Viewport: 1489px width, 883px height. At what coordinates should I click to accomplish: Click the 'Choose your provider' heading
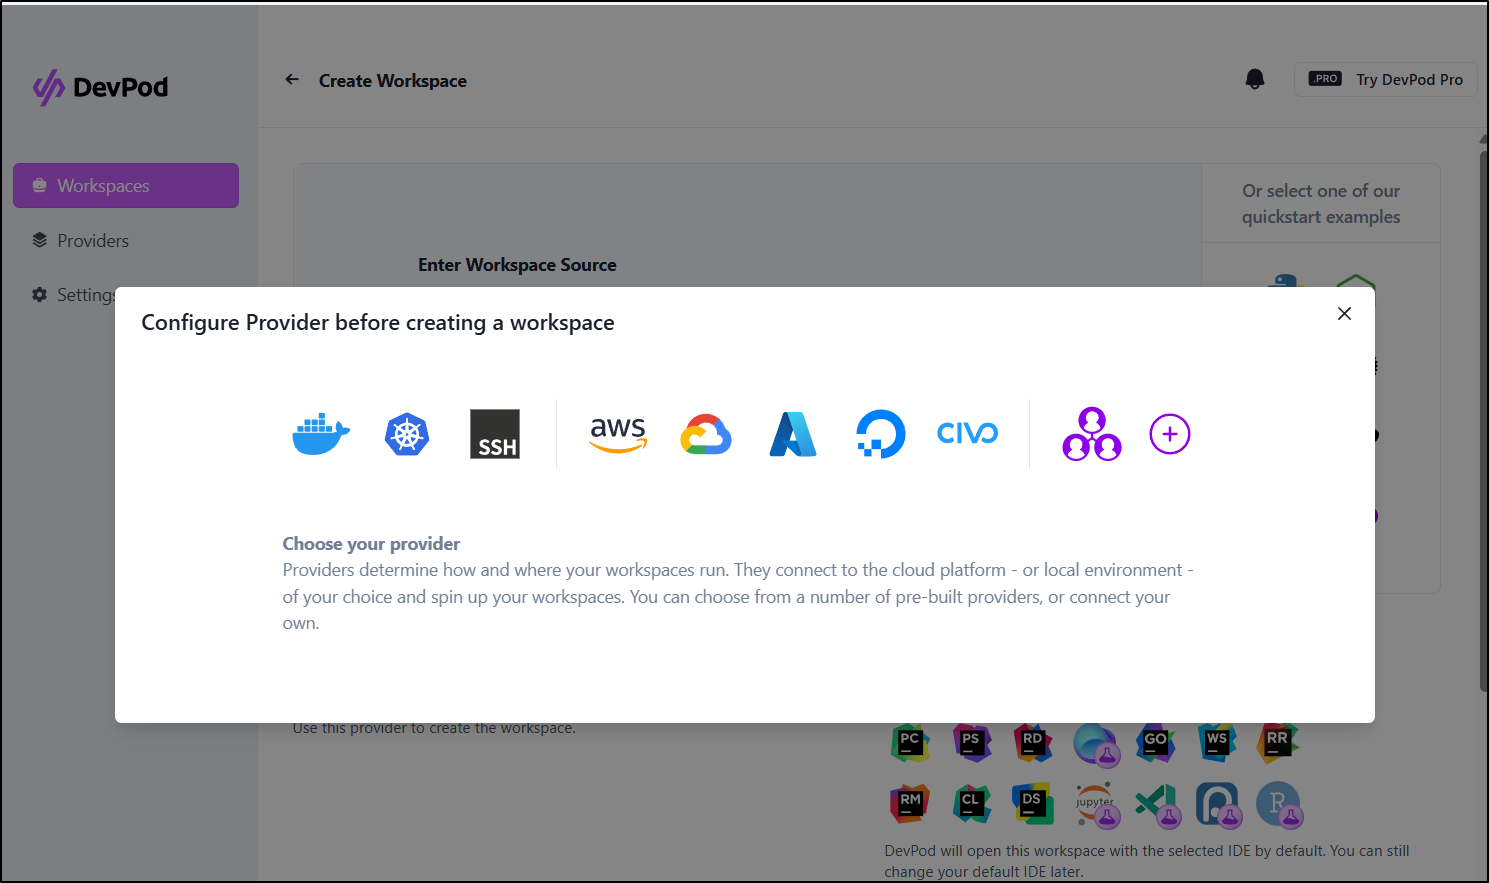tap(371, 544)
